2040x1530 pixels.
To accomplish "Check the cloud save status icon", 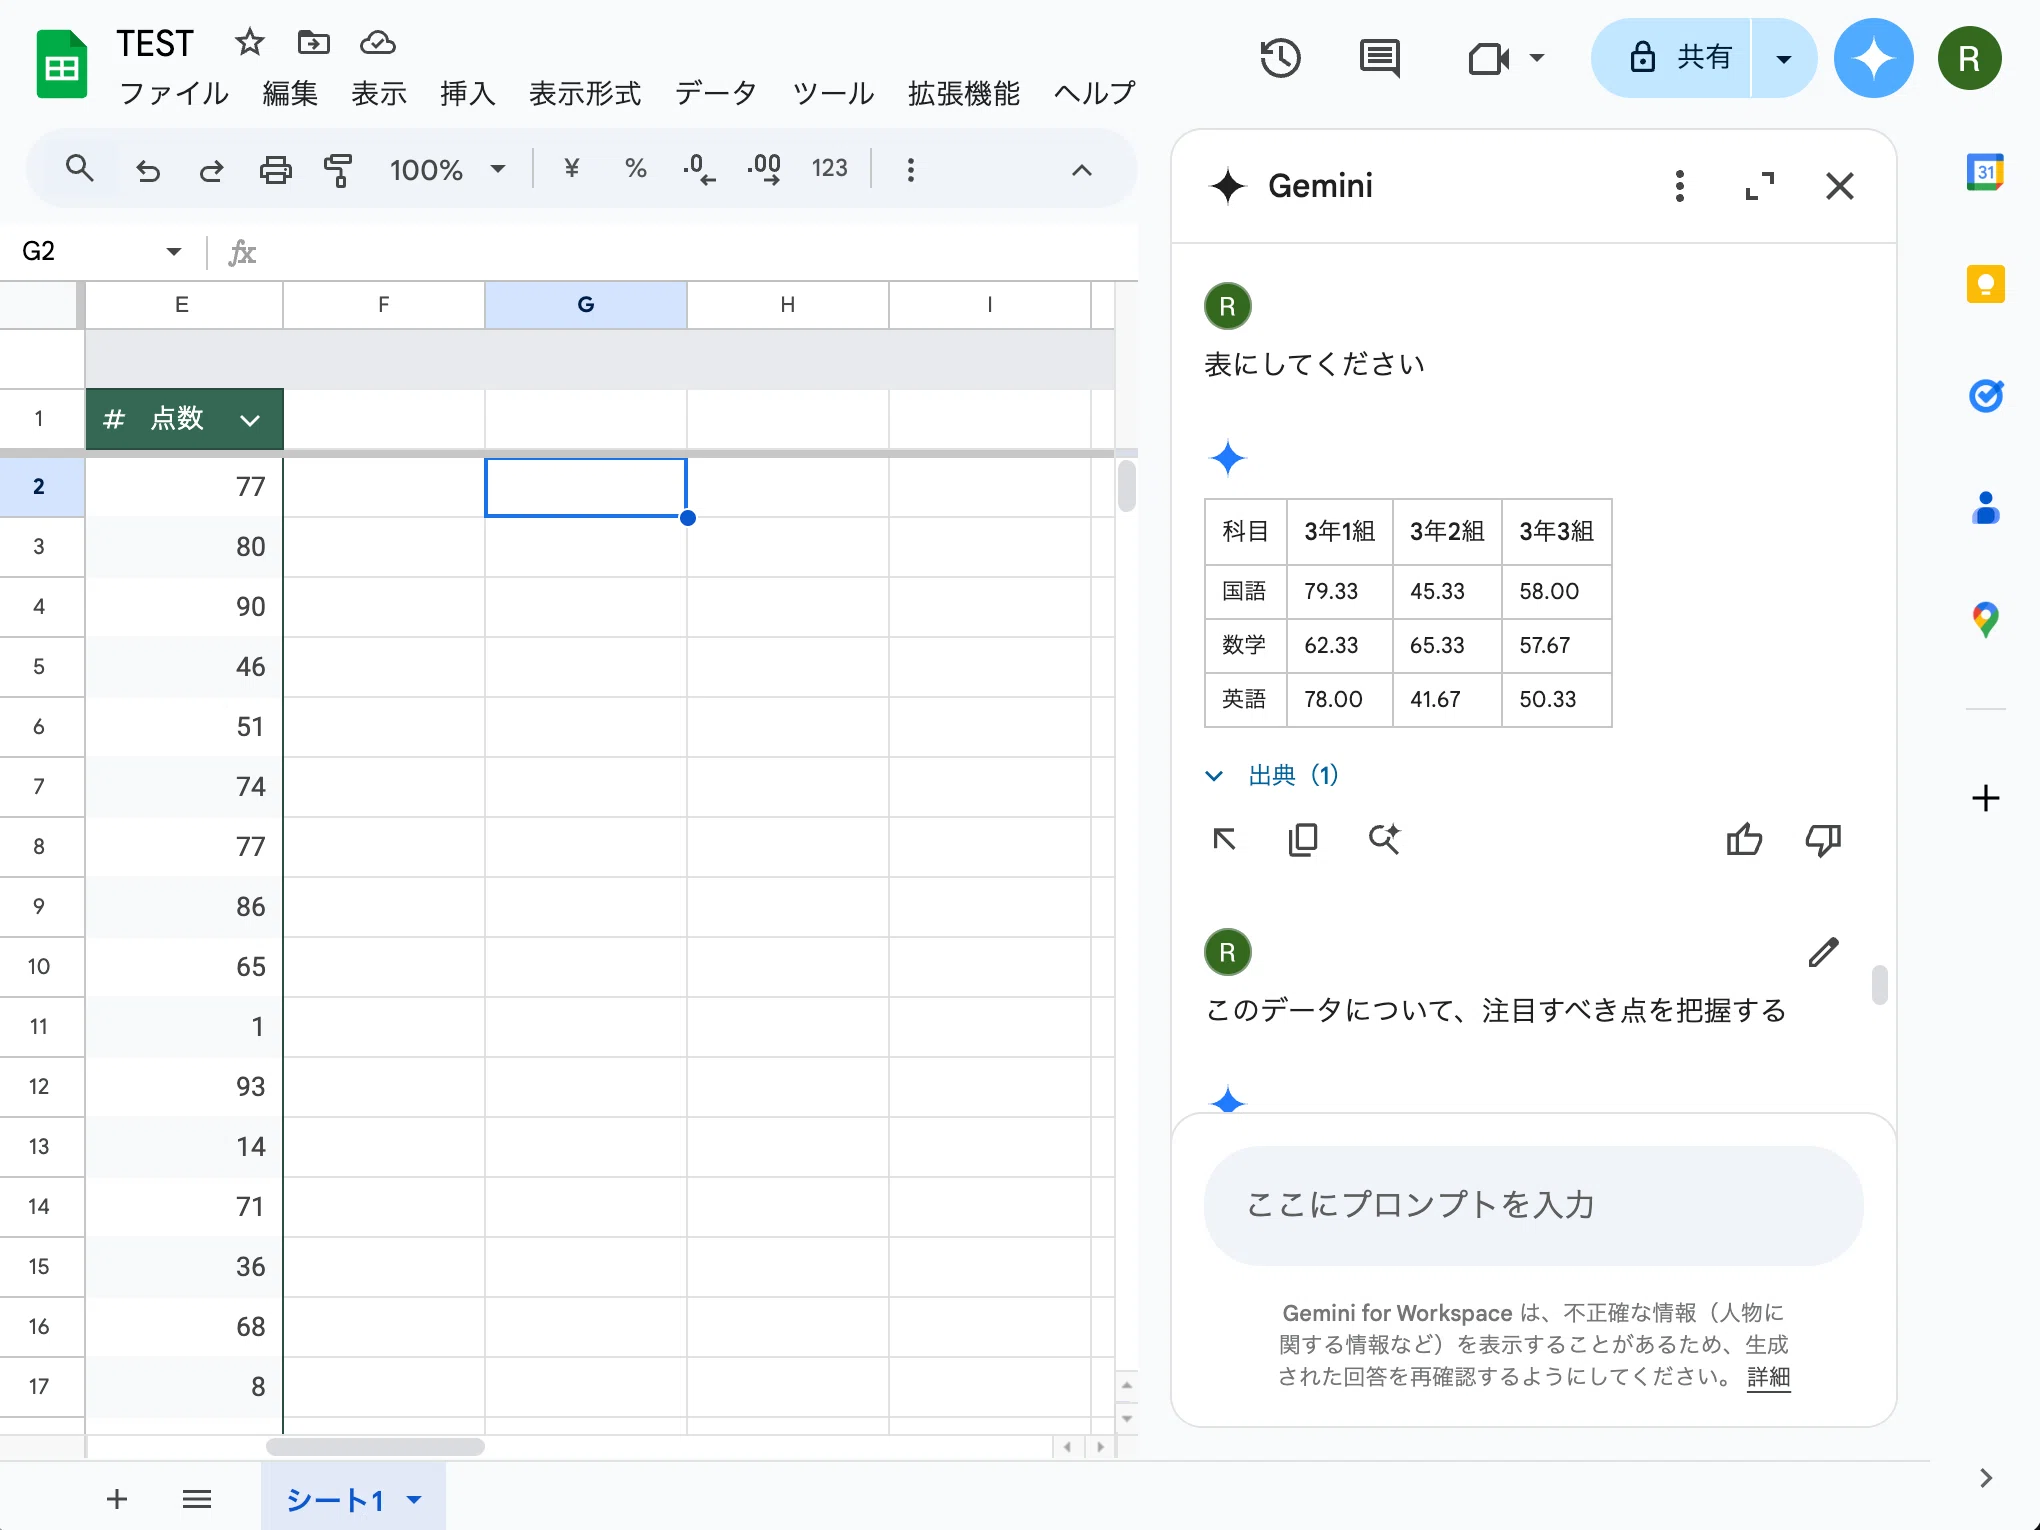I will 377,42.
